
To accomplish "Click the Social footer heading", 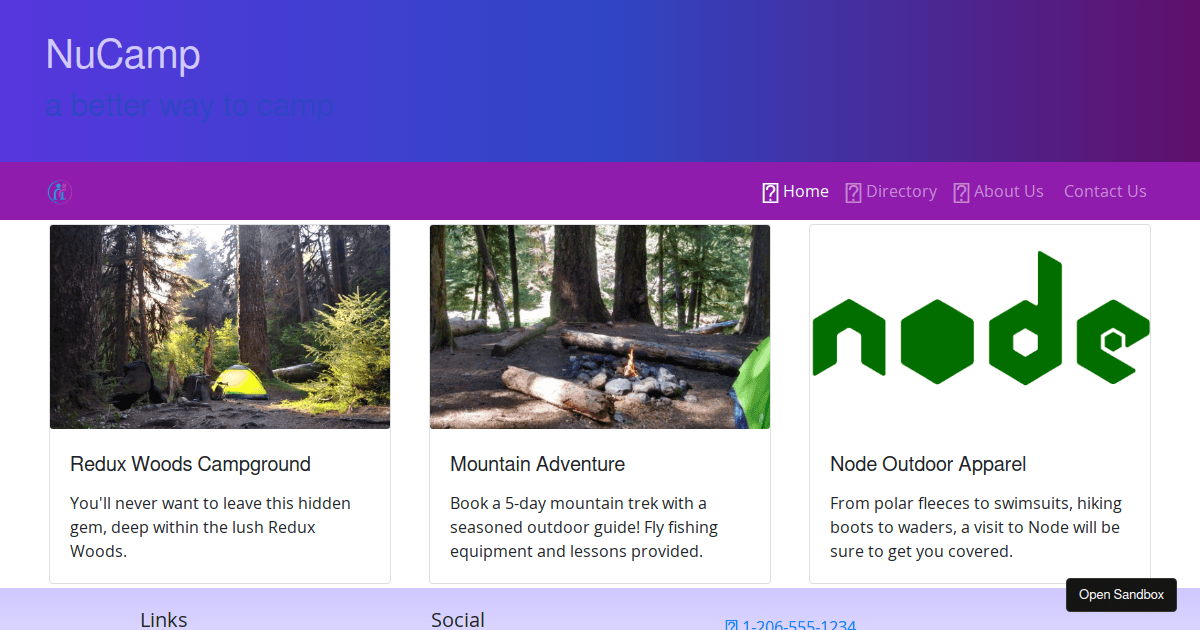I will click(x=458, y=620).
